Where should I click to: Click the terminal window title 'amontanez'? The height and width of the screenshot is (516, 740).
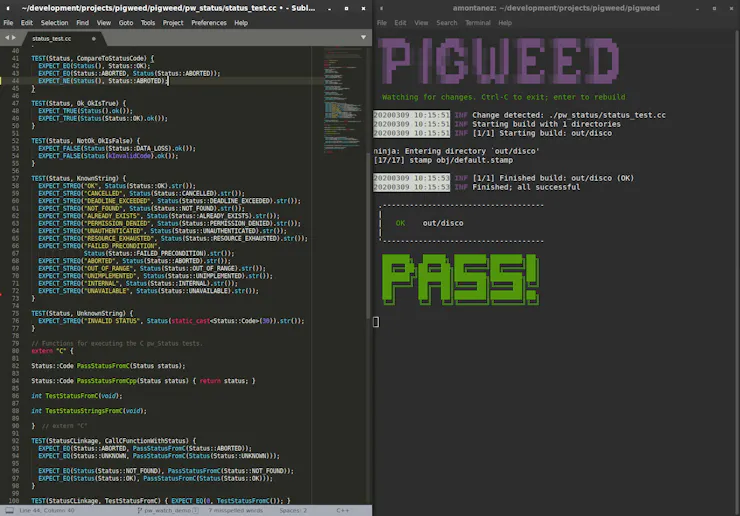(556, 8)
